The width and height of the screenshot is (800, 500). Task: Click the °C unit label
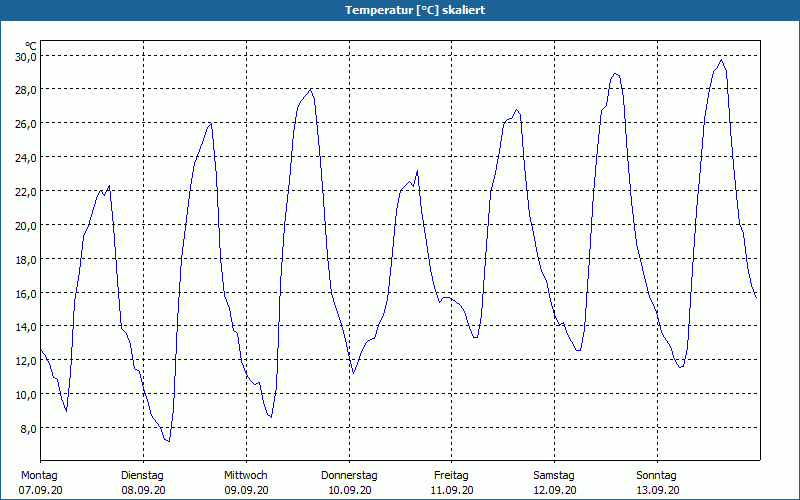(x=31, y=46)
